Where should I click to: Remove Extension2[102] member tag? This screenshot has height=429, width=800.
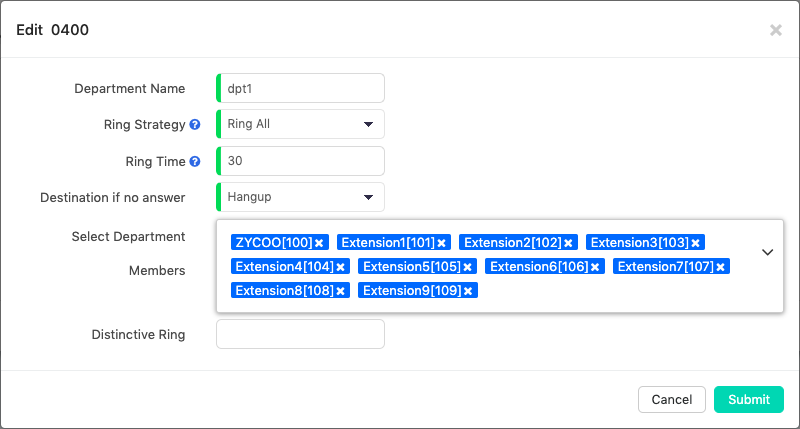(x=568, y=243)
